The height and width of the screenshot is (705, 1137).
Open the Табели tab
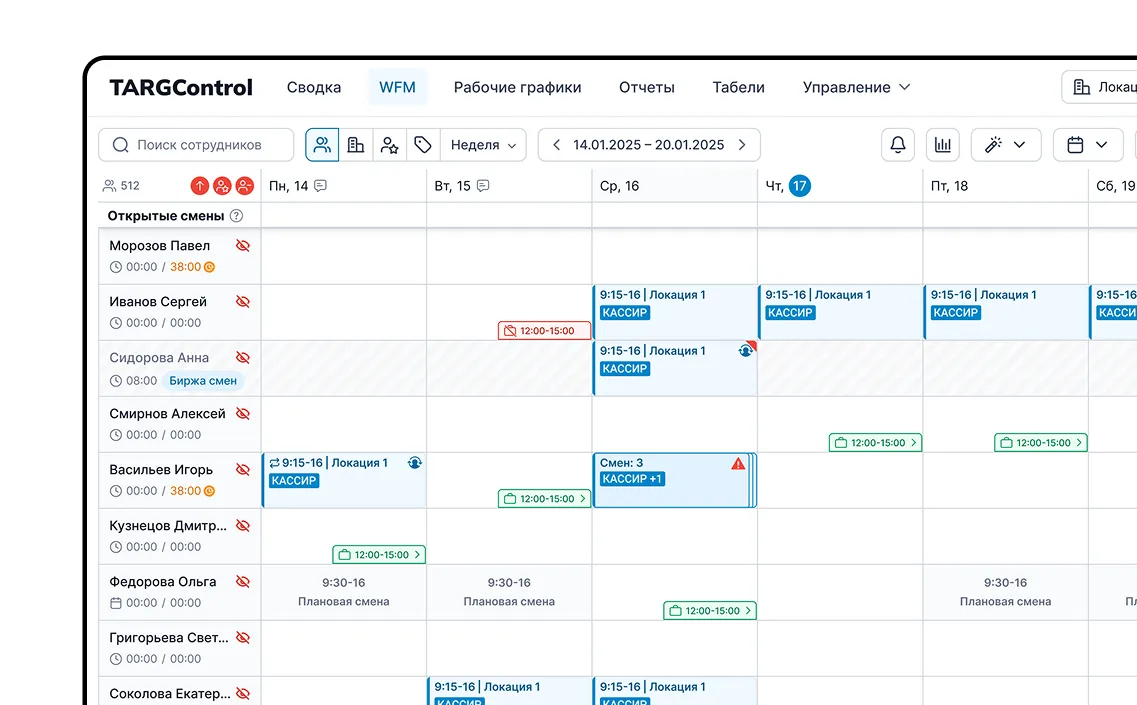[738, 87]
